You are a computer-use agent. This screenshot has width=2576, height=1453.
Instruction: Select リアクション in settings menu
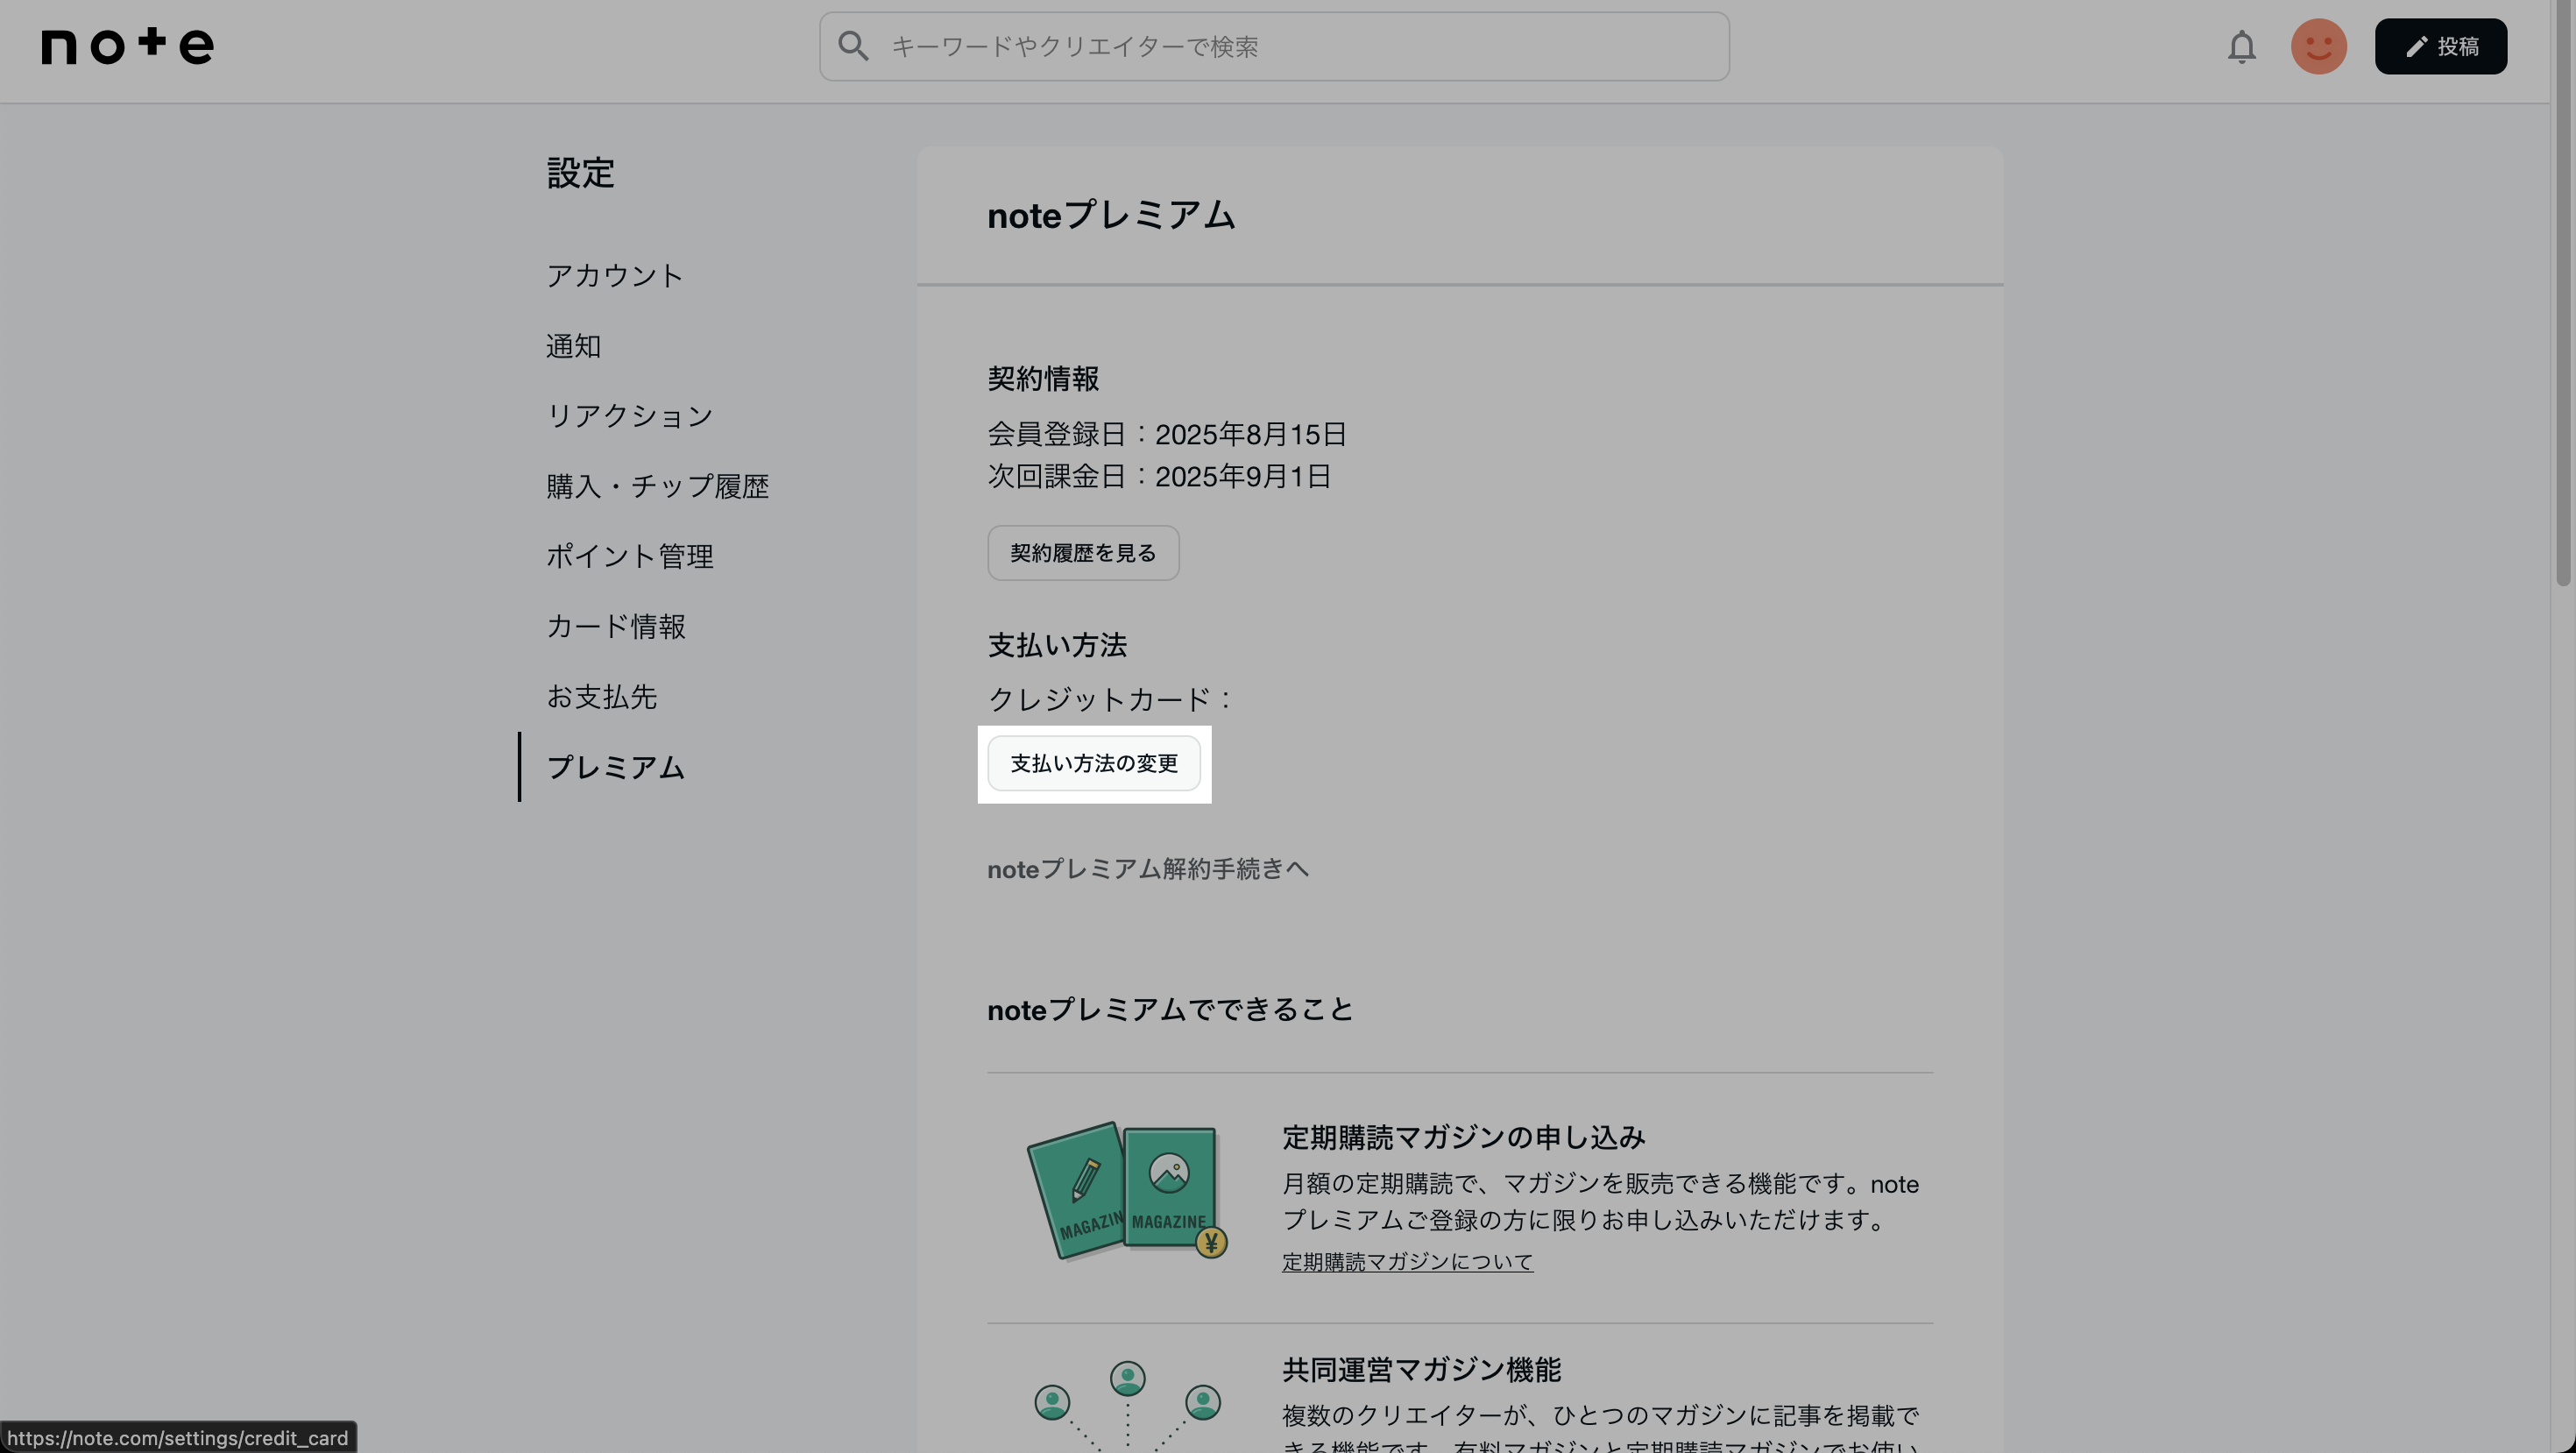[x=629, y=416]
